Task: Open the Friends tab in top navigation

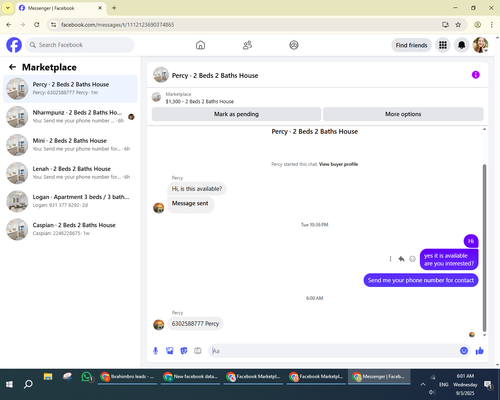Action: [x=247, y=45]
